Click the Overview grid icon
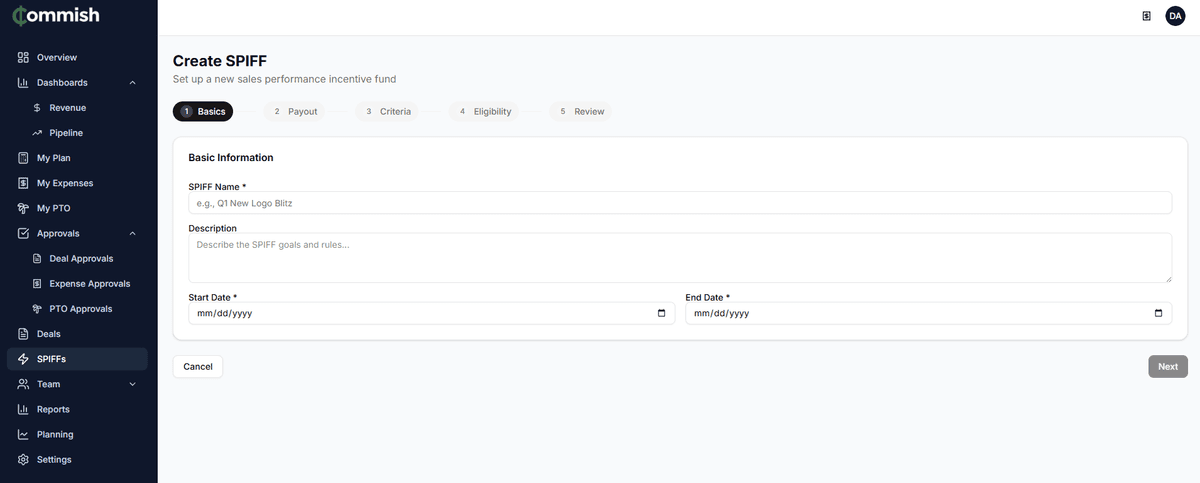The width and height of the screenshot is (1200, 483). tap(23, 57)
